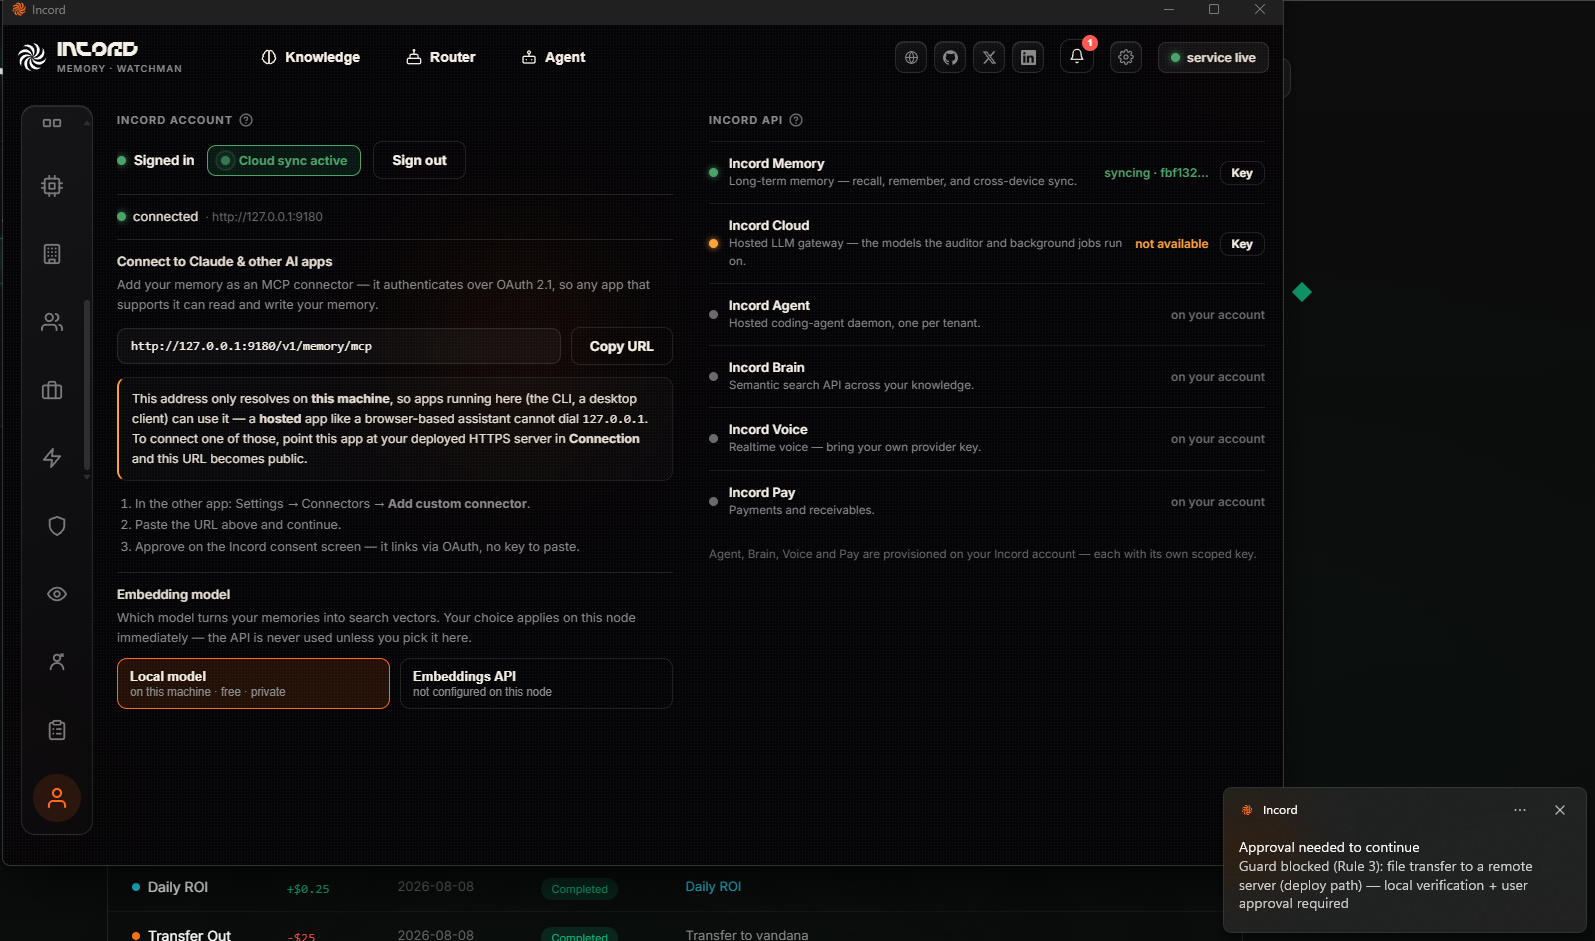1595x941 pixels.
Task: Click the service live status button
Action: pyautogui.click(x=1213, y=57)
